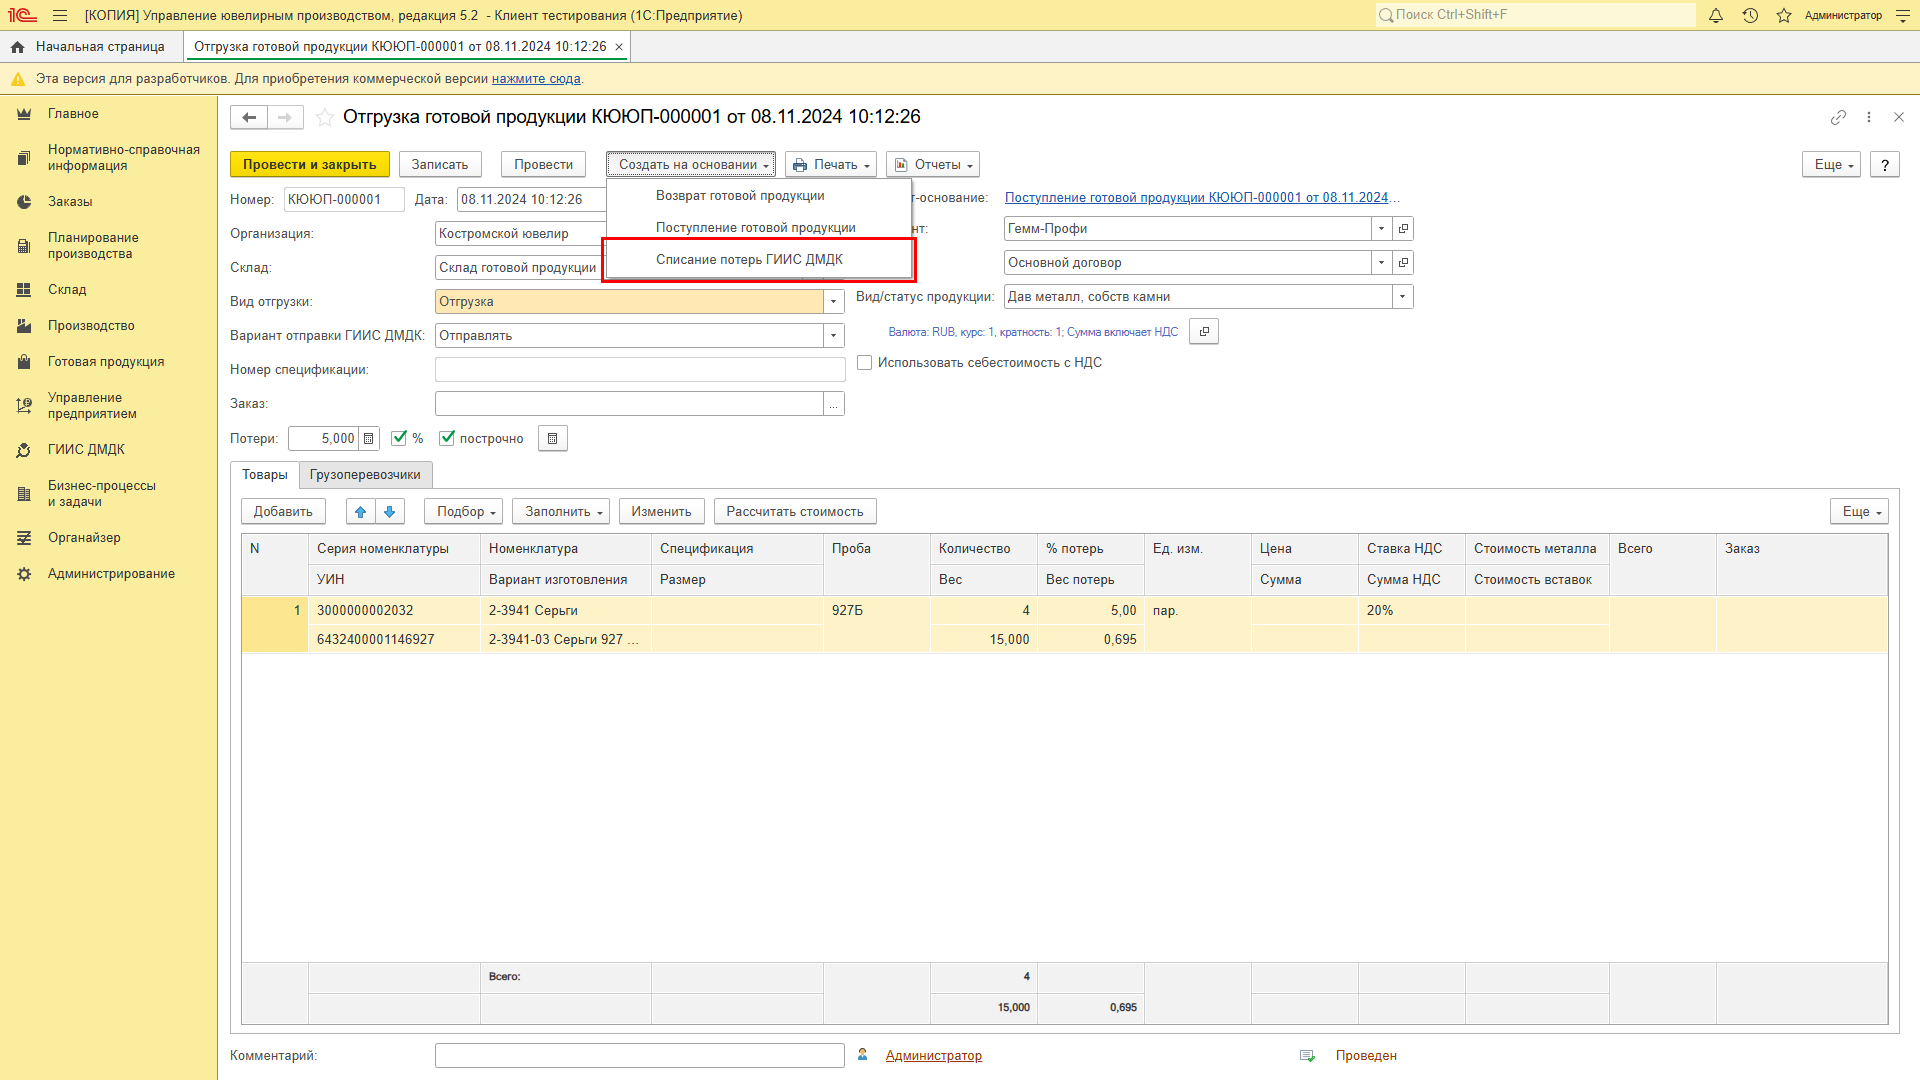Follow нажмите сюда link
The height and width of the screenshot is (1080, 1920).
536,79
